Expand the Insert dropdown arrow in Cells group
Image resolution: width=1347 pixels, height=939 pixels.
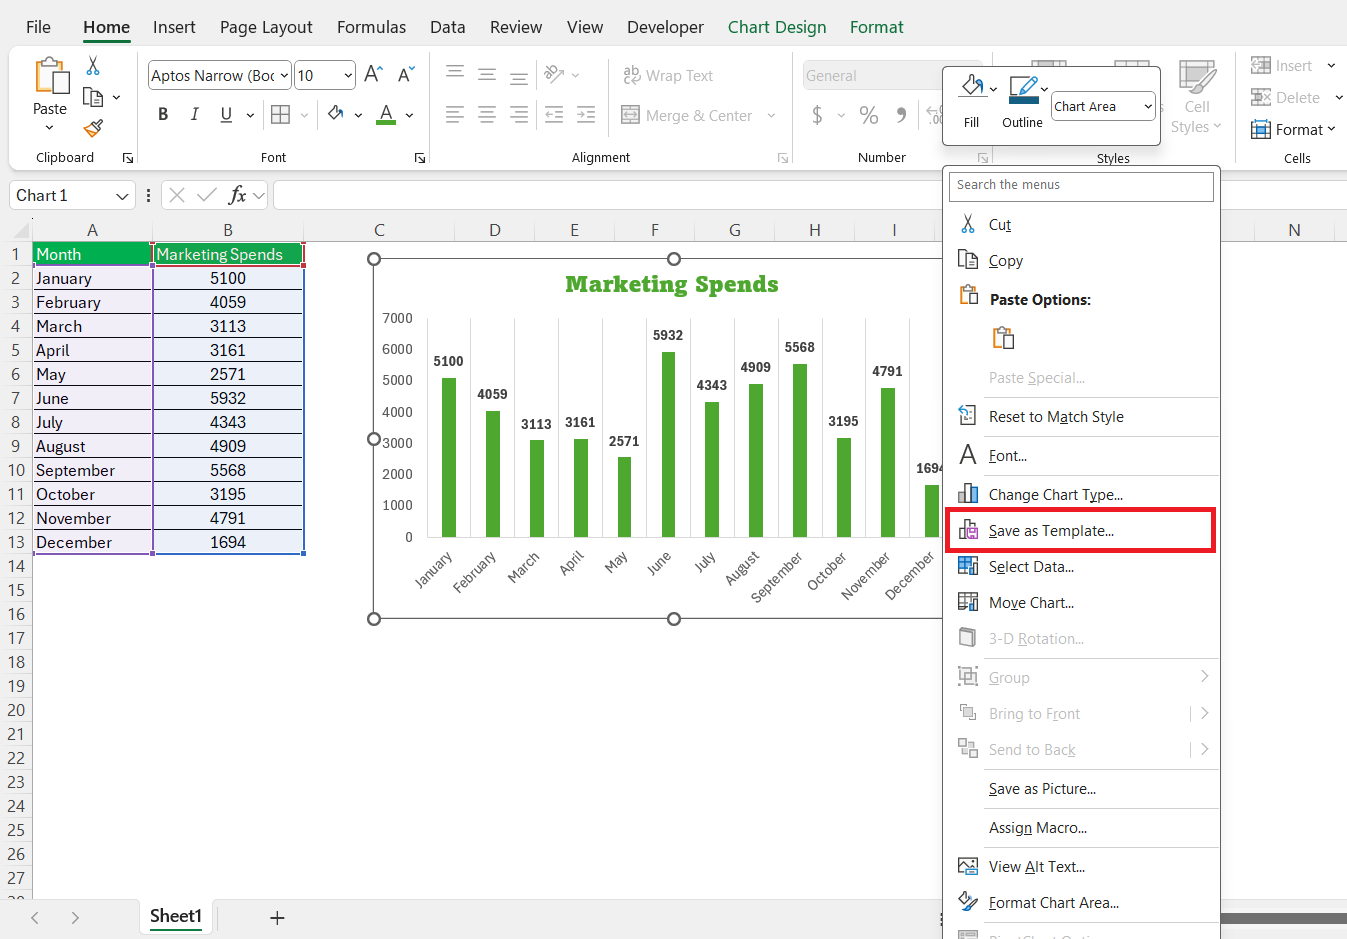[1331, 66]
